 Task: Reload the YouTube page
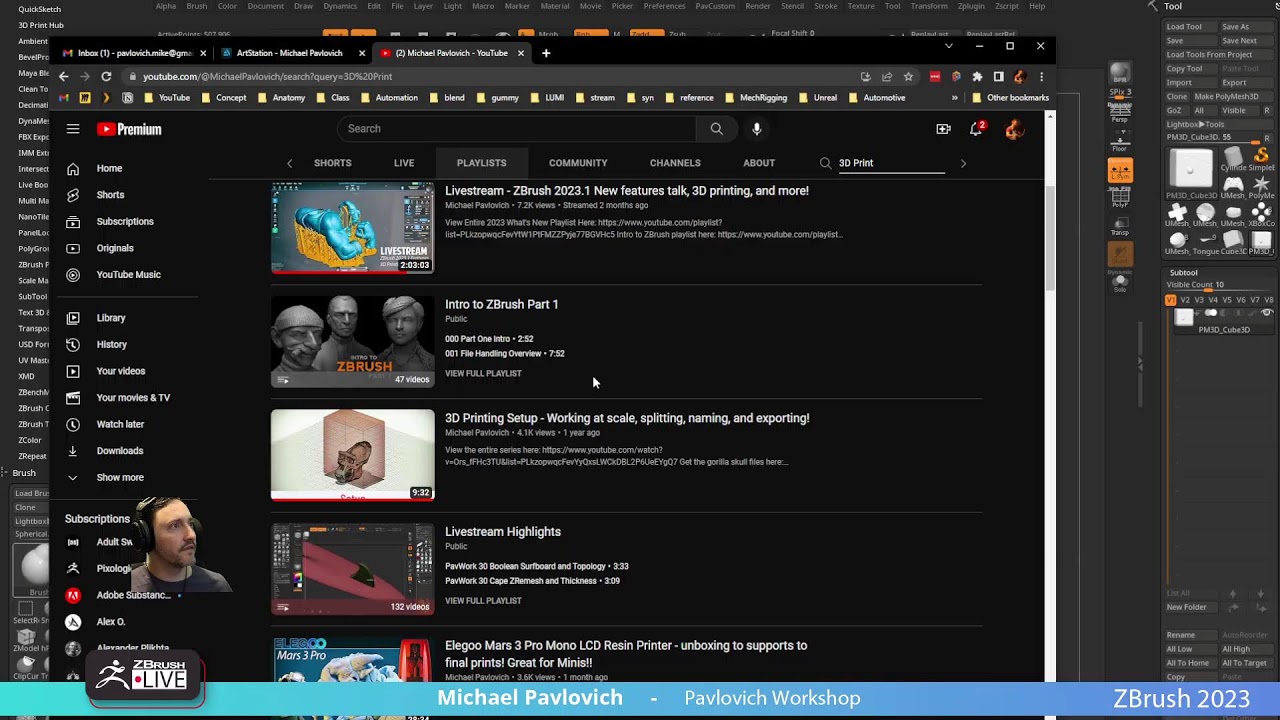[x=106, y=76]
